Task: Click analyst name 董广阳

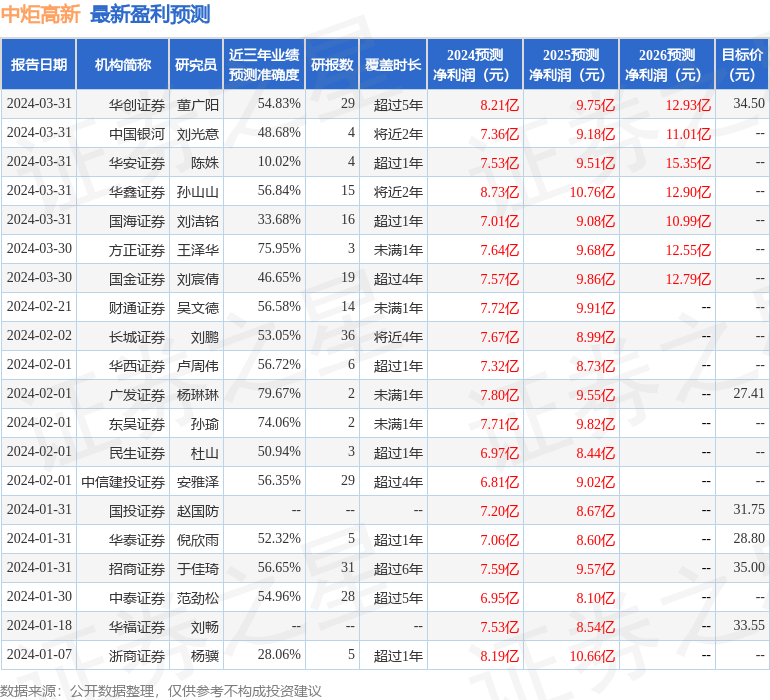Action: pyautogui.click(x=197, y=105)
